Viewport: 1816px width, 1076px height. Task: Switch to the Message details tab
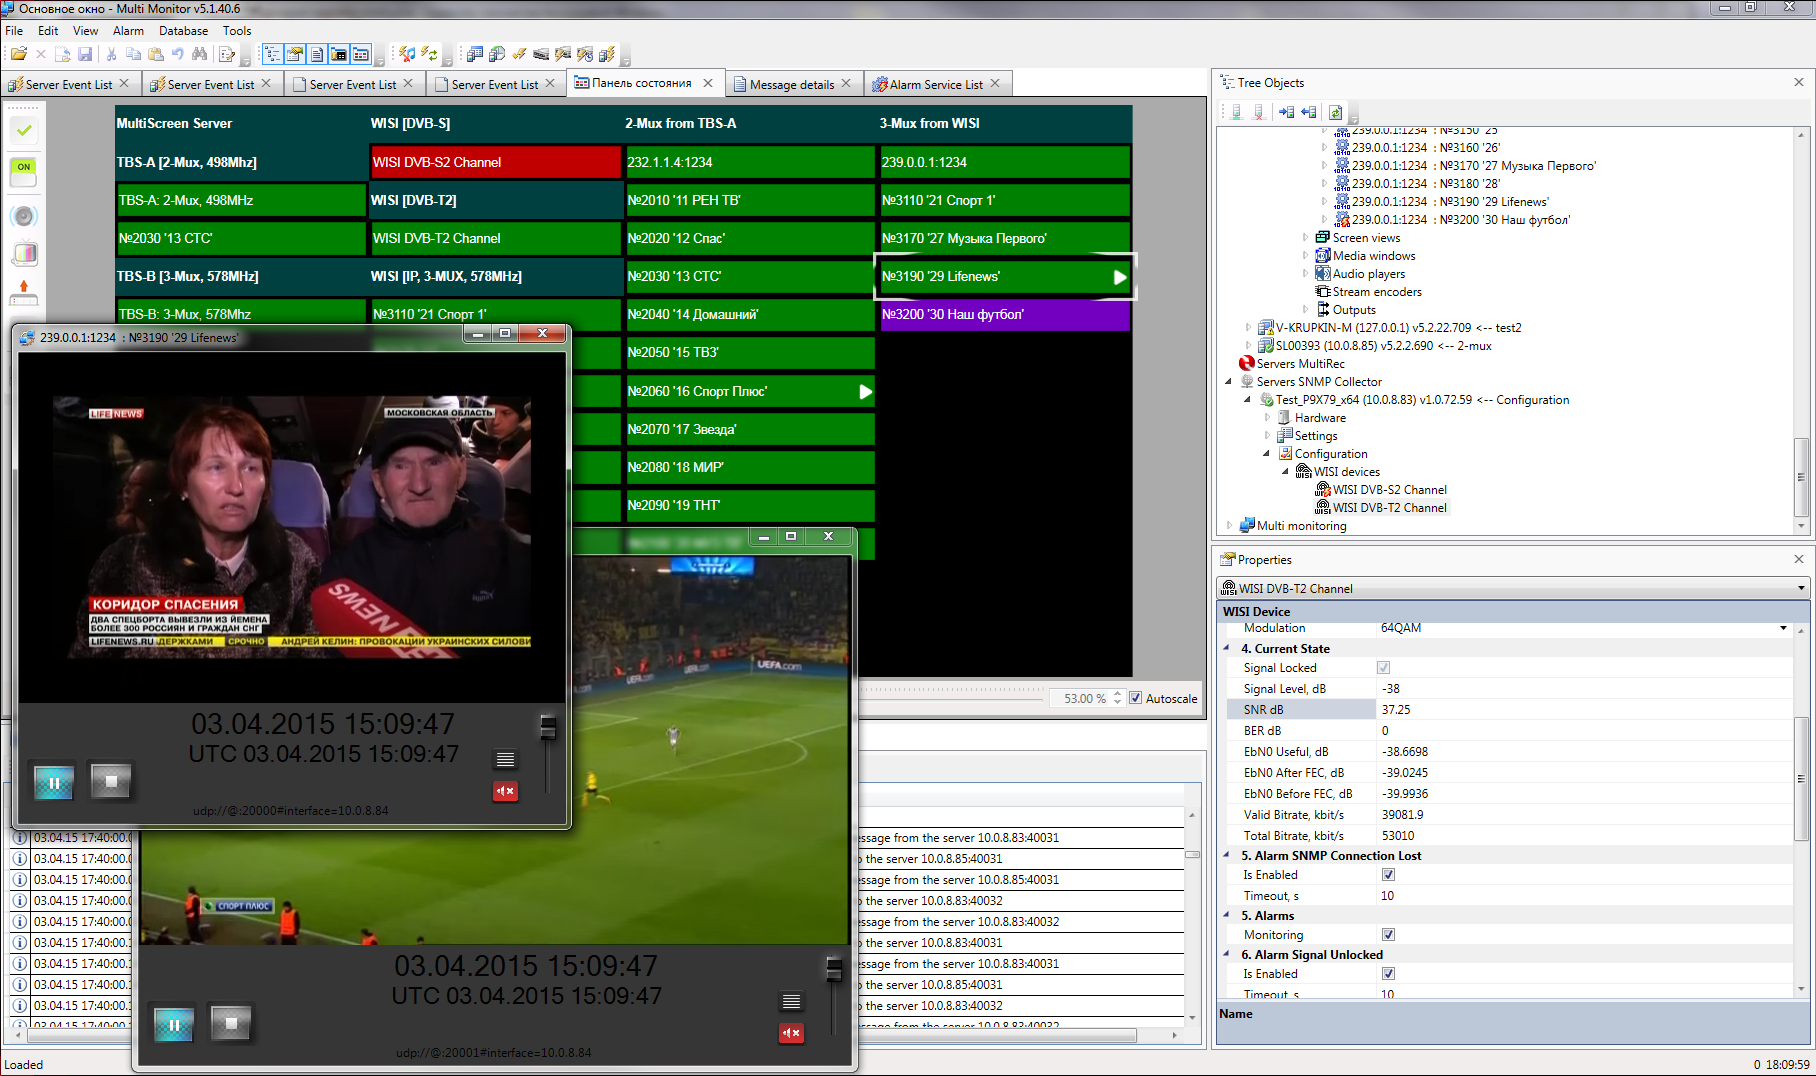[792, 85]
